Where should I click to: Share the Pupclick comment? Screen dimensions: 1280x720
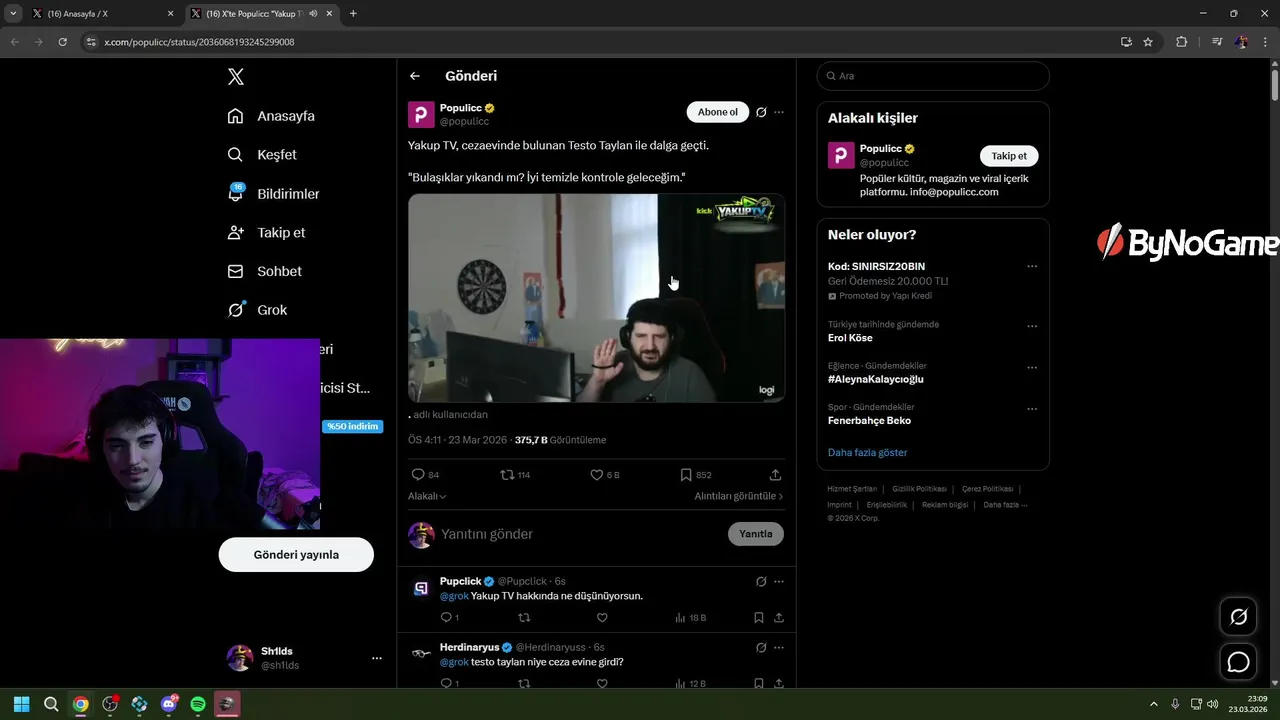click(779, 618)
